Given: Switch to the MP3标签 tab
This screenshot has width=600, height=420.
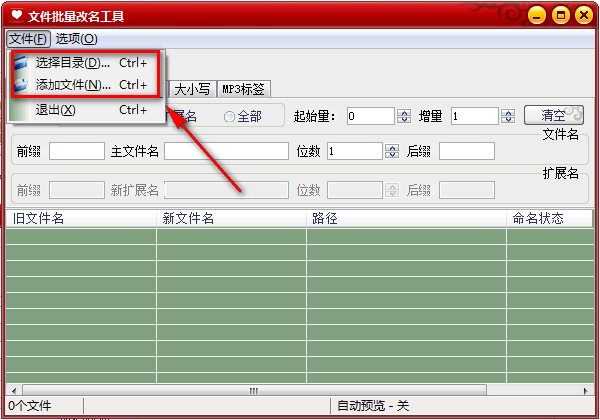Looking at the screenshot, I should coord(243,89).
